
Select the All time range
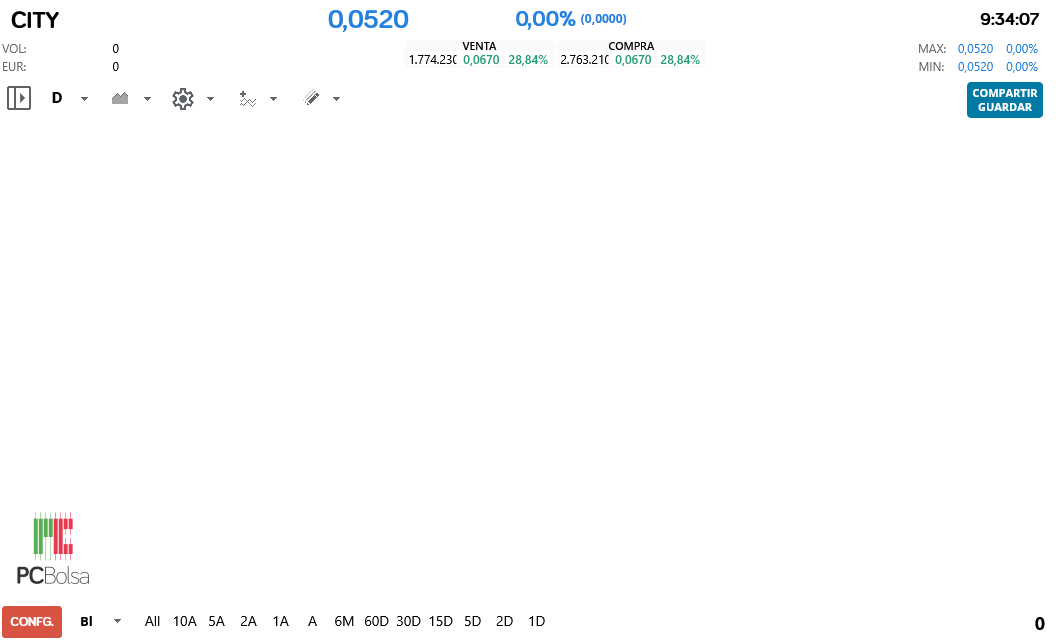pos(152,621)
